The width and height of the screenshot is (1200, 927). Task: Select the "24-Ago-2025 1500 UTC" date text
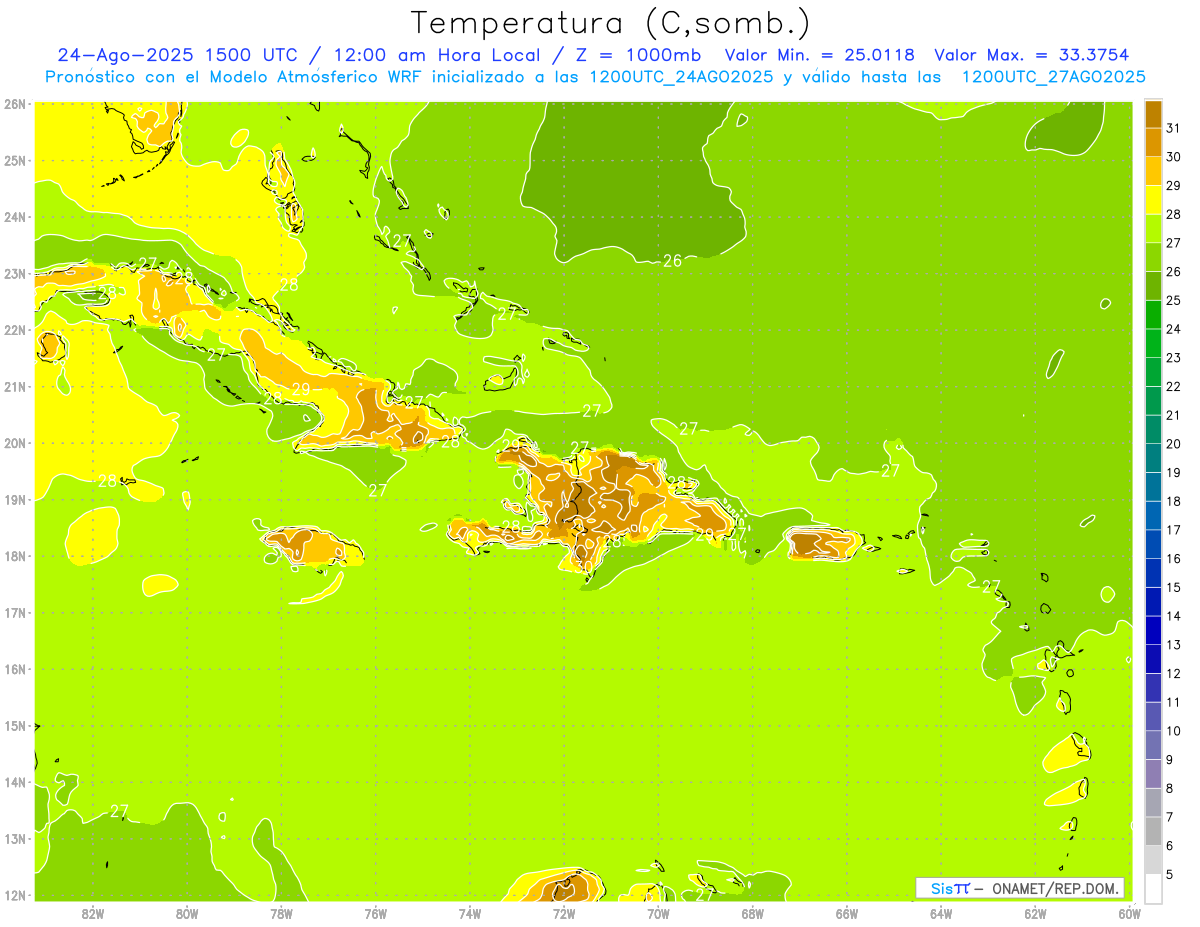coord(176,55)
